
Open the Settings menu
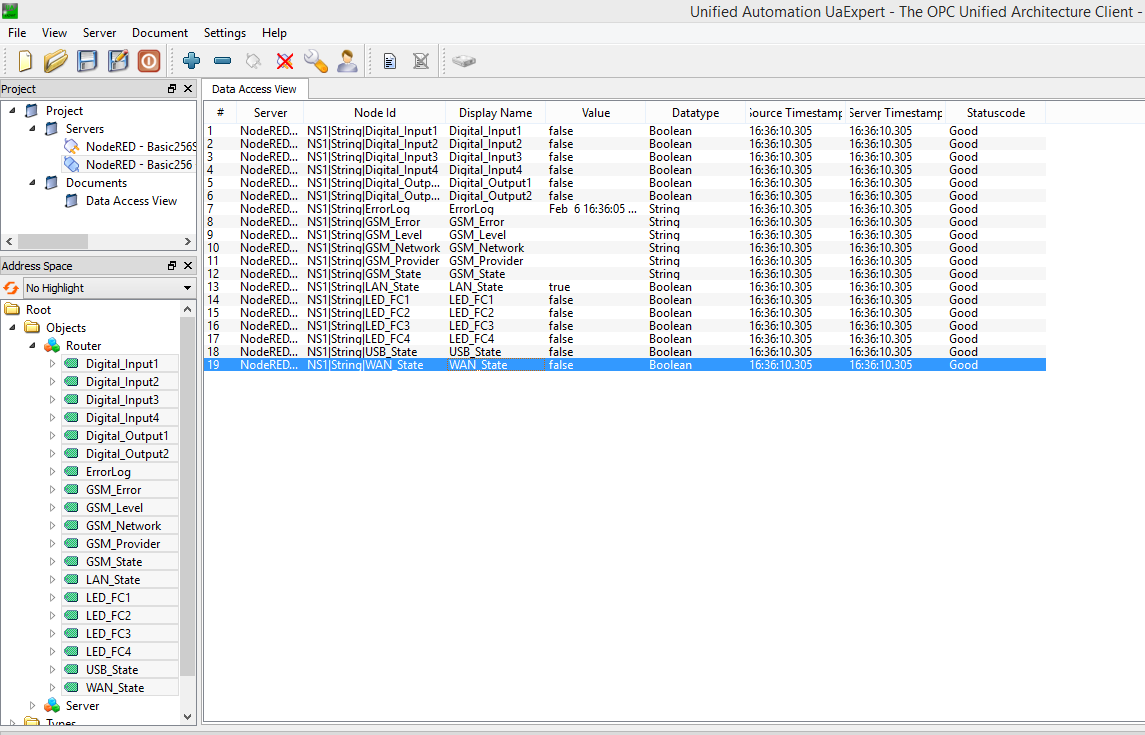pyautogui.click(x=225, y=33)
